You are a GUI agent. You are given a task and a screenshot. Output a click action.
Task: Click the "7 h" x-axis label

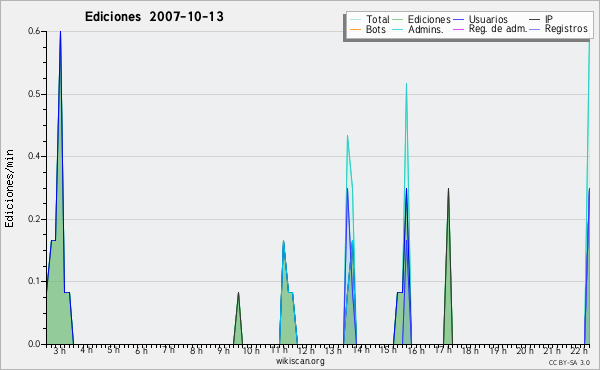click(168, 350)
